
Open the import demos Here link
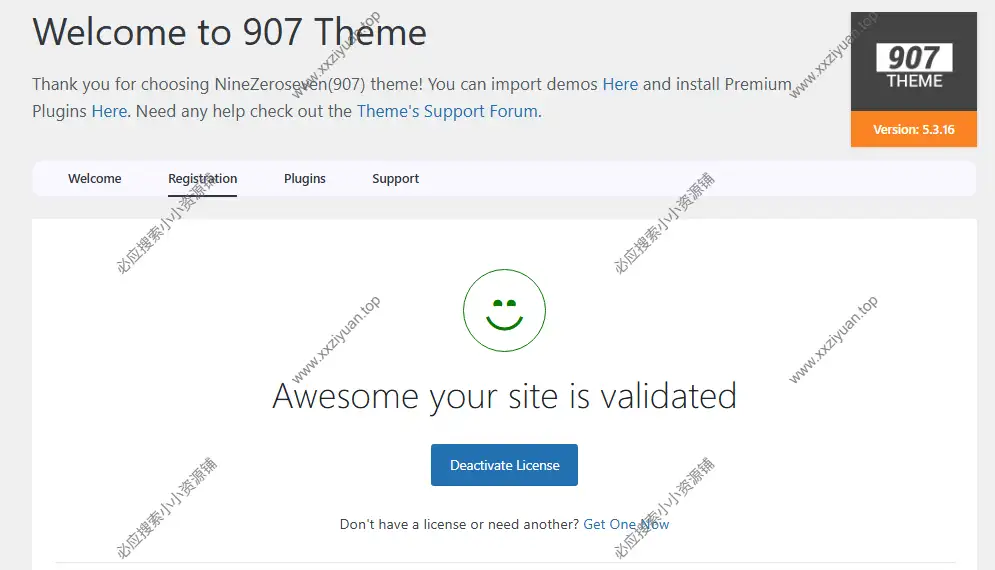pyautogui.click(x=620, y=84)
